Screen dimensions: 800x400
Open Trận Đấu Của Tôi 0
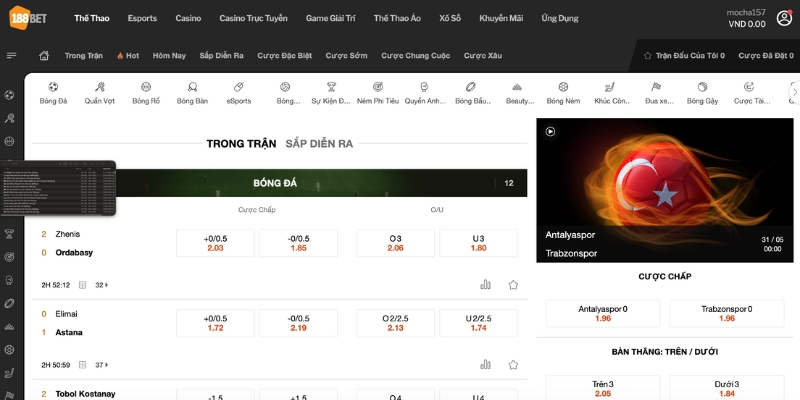(684, 56)
